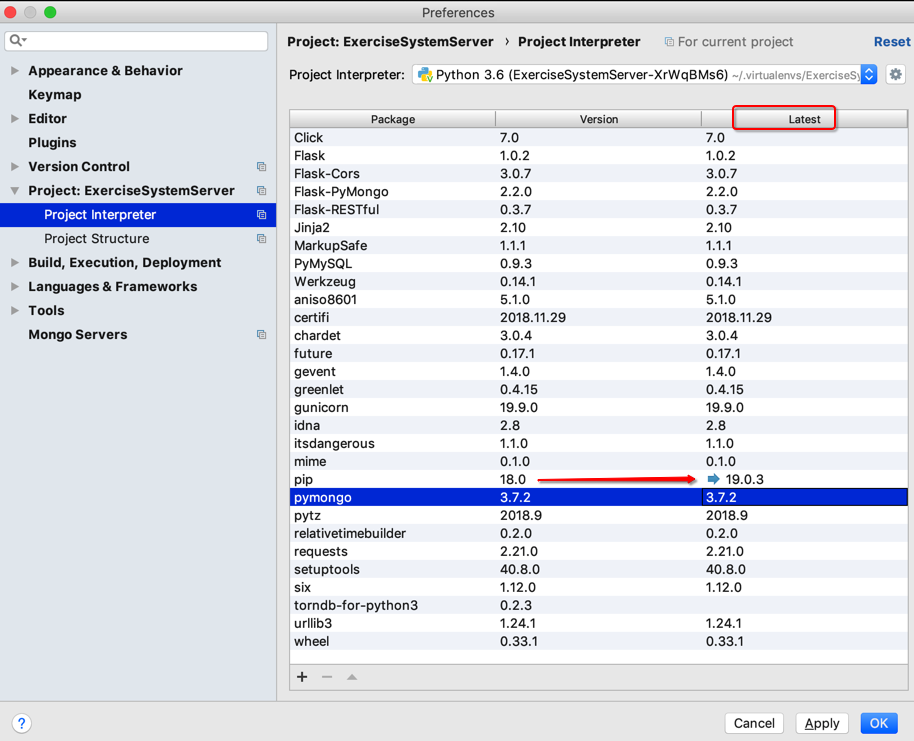Open the Project Interpreter dropdown arrows
914x741 pixels.
click(x=869, y=75)
